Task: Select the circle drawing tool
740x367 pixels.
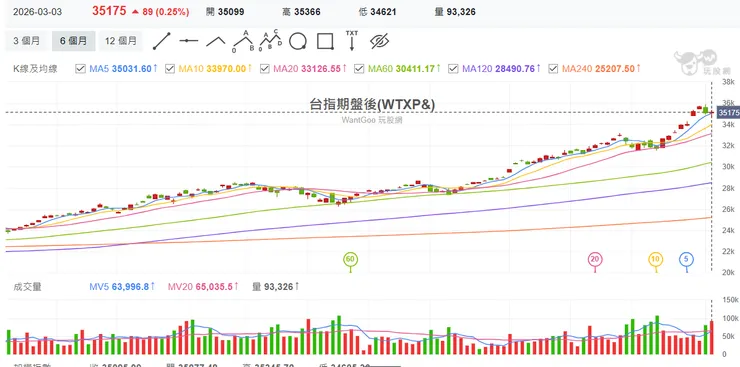Action: click(x=298, y=41)
